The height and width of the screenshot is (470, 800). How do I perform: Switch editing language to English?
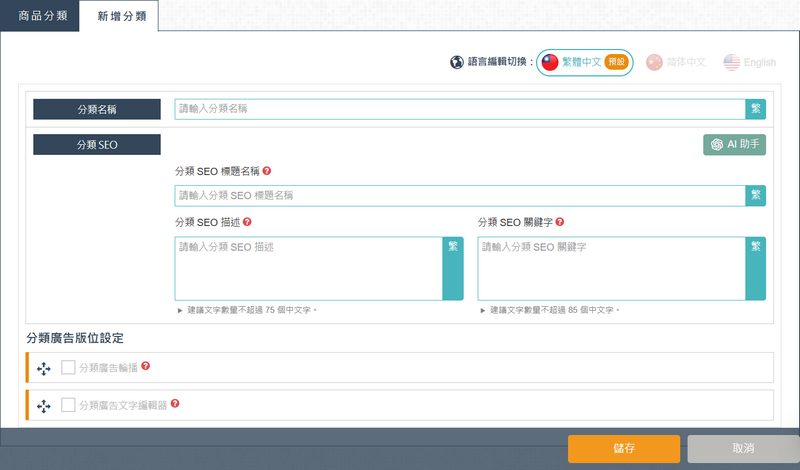750,62
